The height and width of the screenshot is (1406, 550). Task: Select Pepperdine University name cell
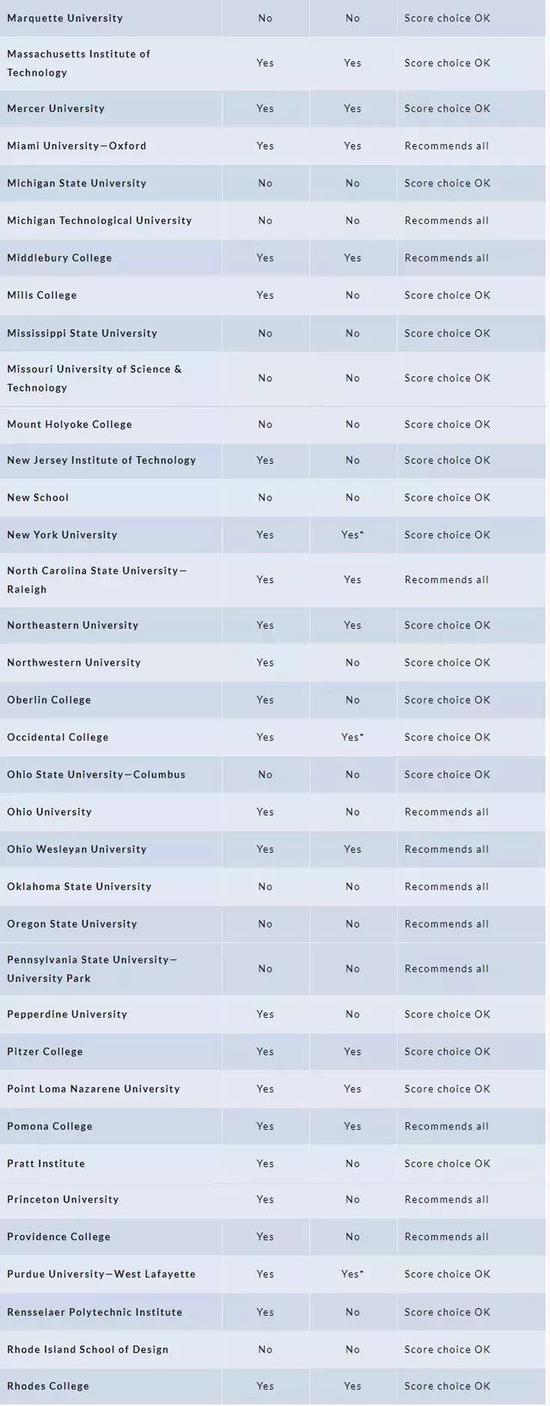(67, 1014)
